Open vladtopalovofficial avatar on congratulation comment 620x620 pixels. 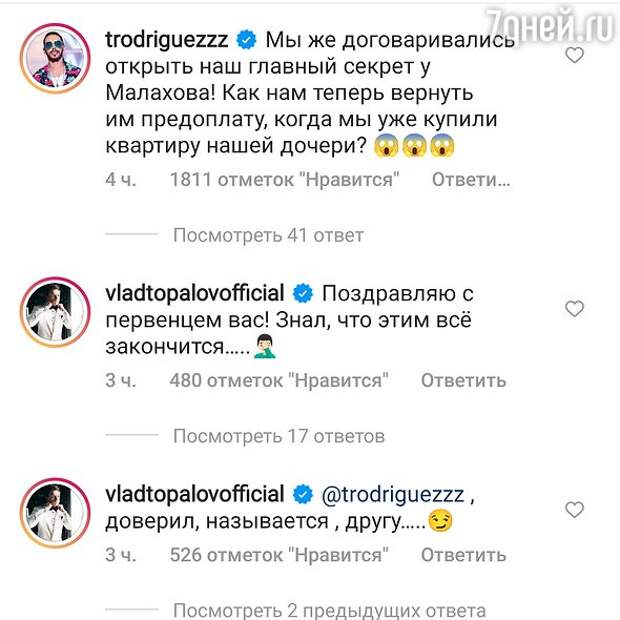pos(55,312)
